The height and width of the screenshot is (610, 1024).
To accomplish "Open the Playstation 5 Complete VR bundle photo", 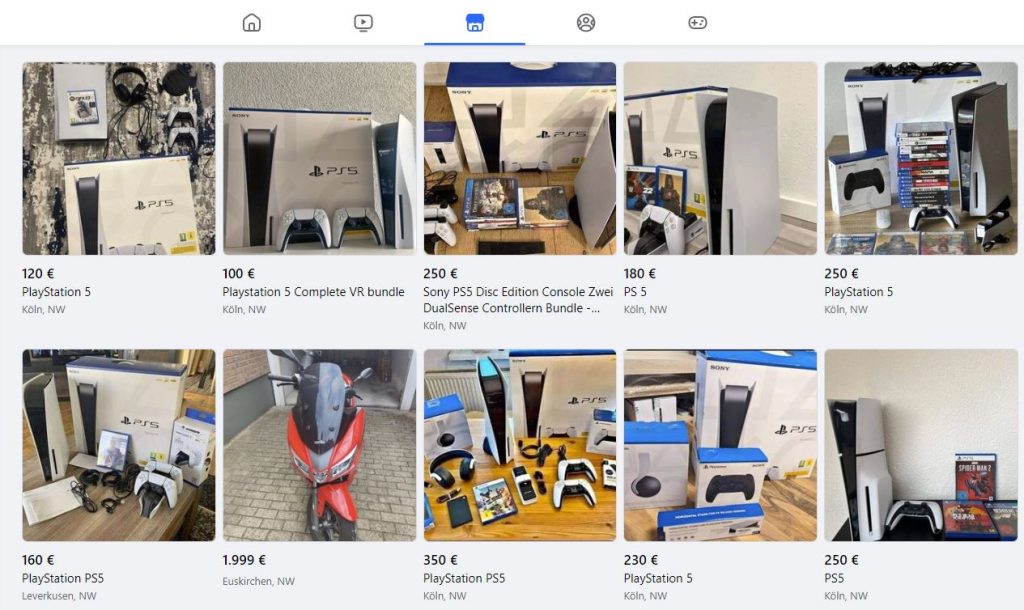I will [x=319, y=158].
